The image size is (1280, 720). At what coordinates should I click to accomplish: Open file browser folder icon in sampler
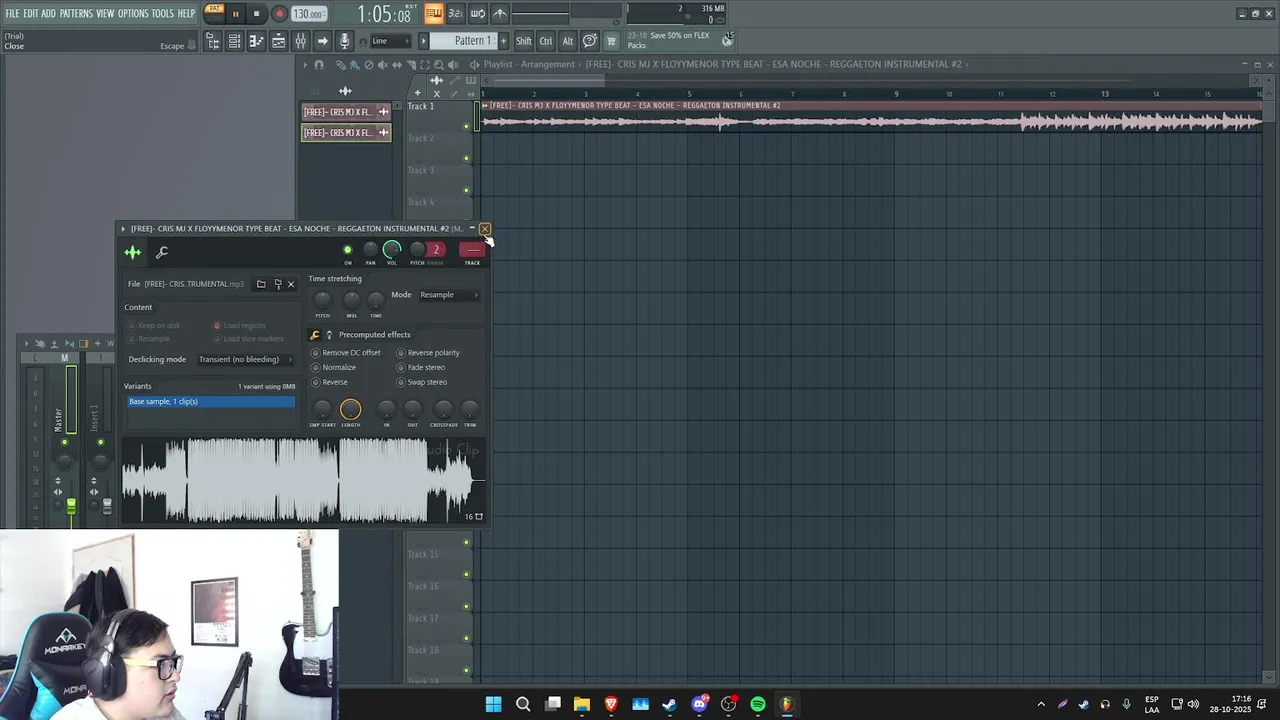pyautogui.click(x=261, y=284)
